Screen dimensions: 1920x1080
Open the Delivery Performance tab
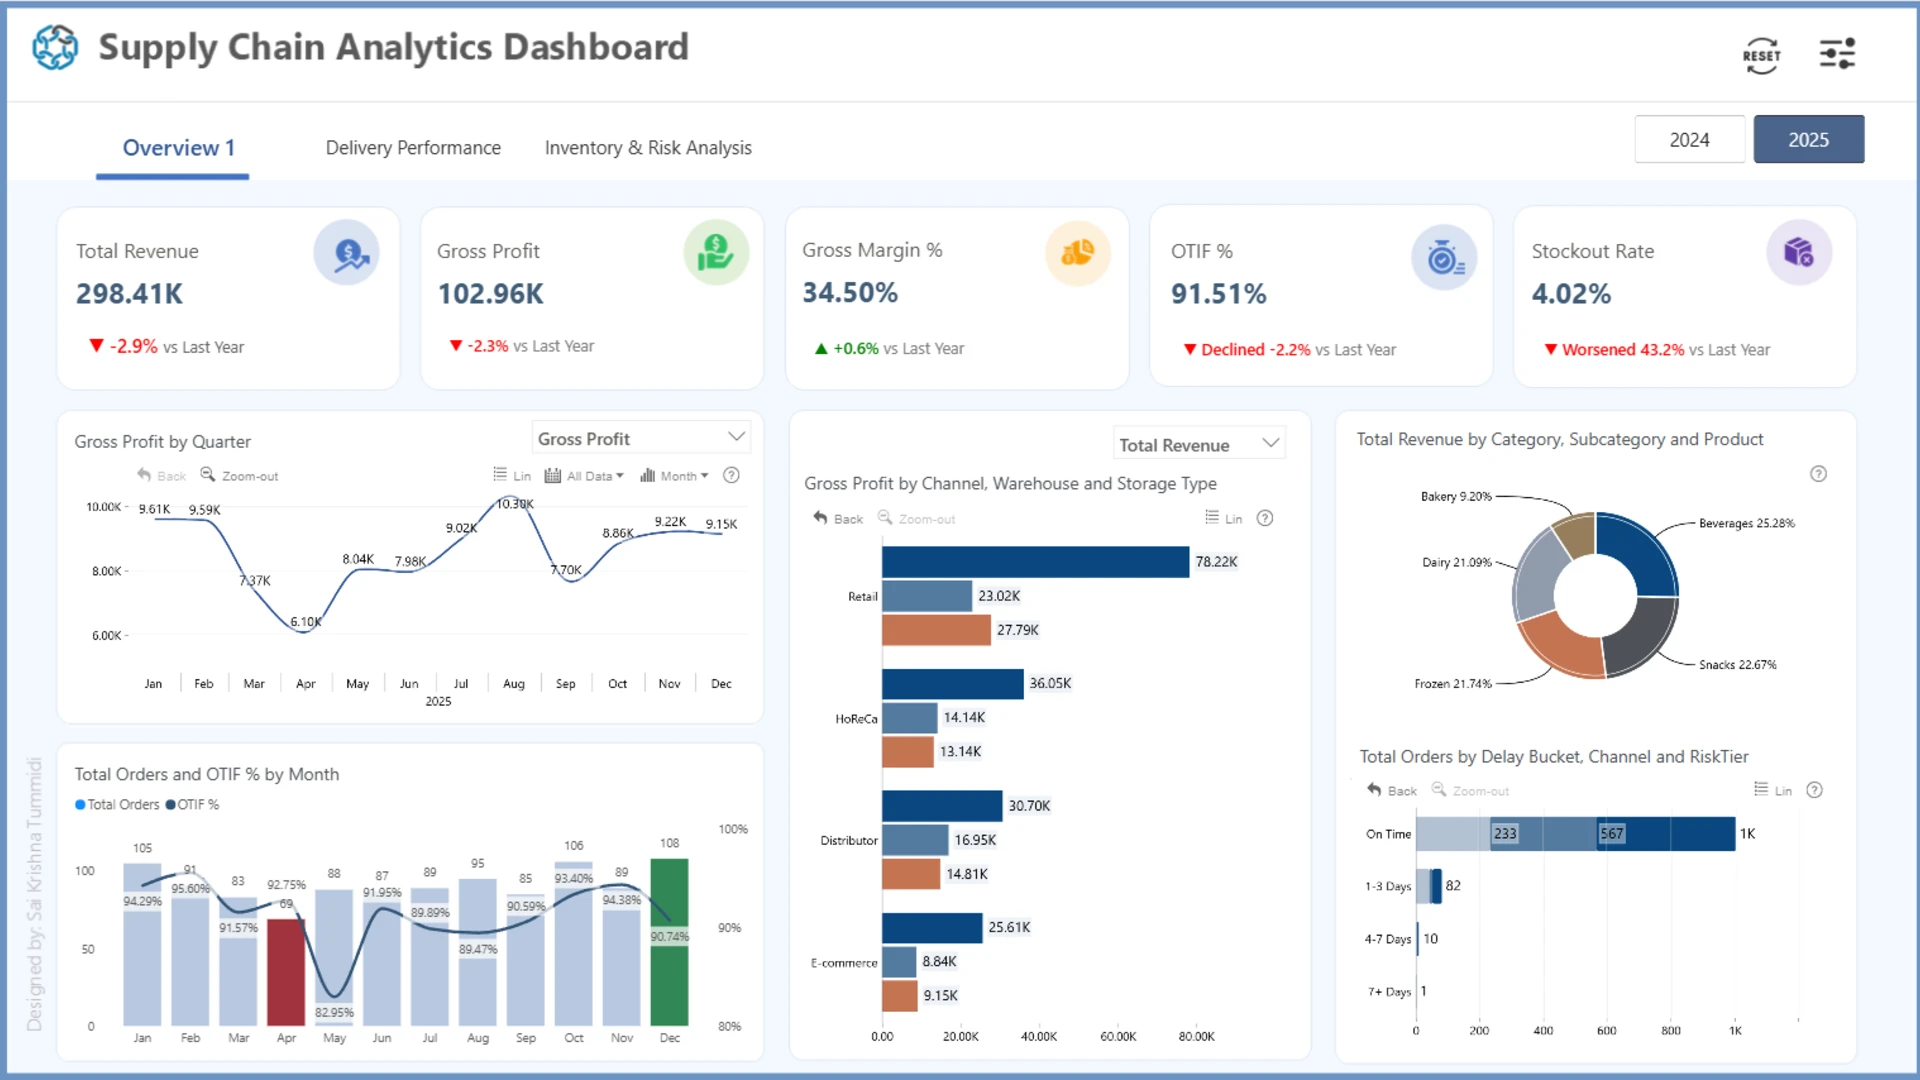(x=413, y=148)
